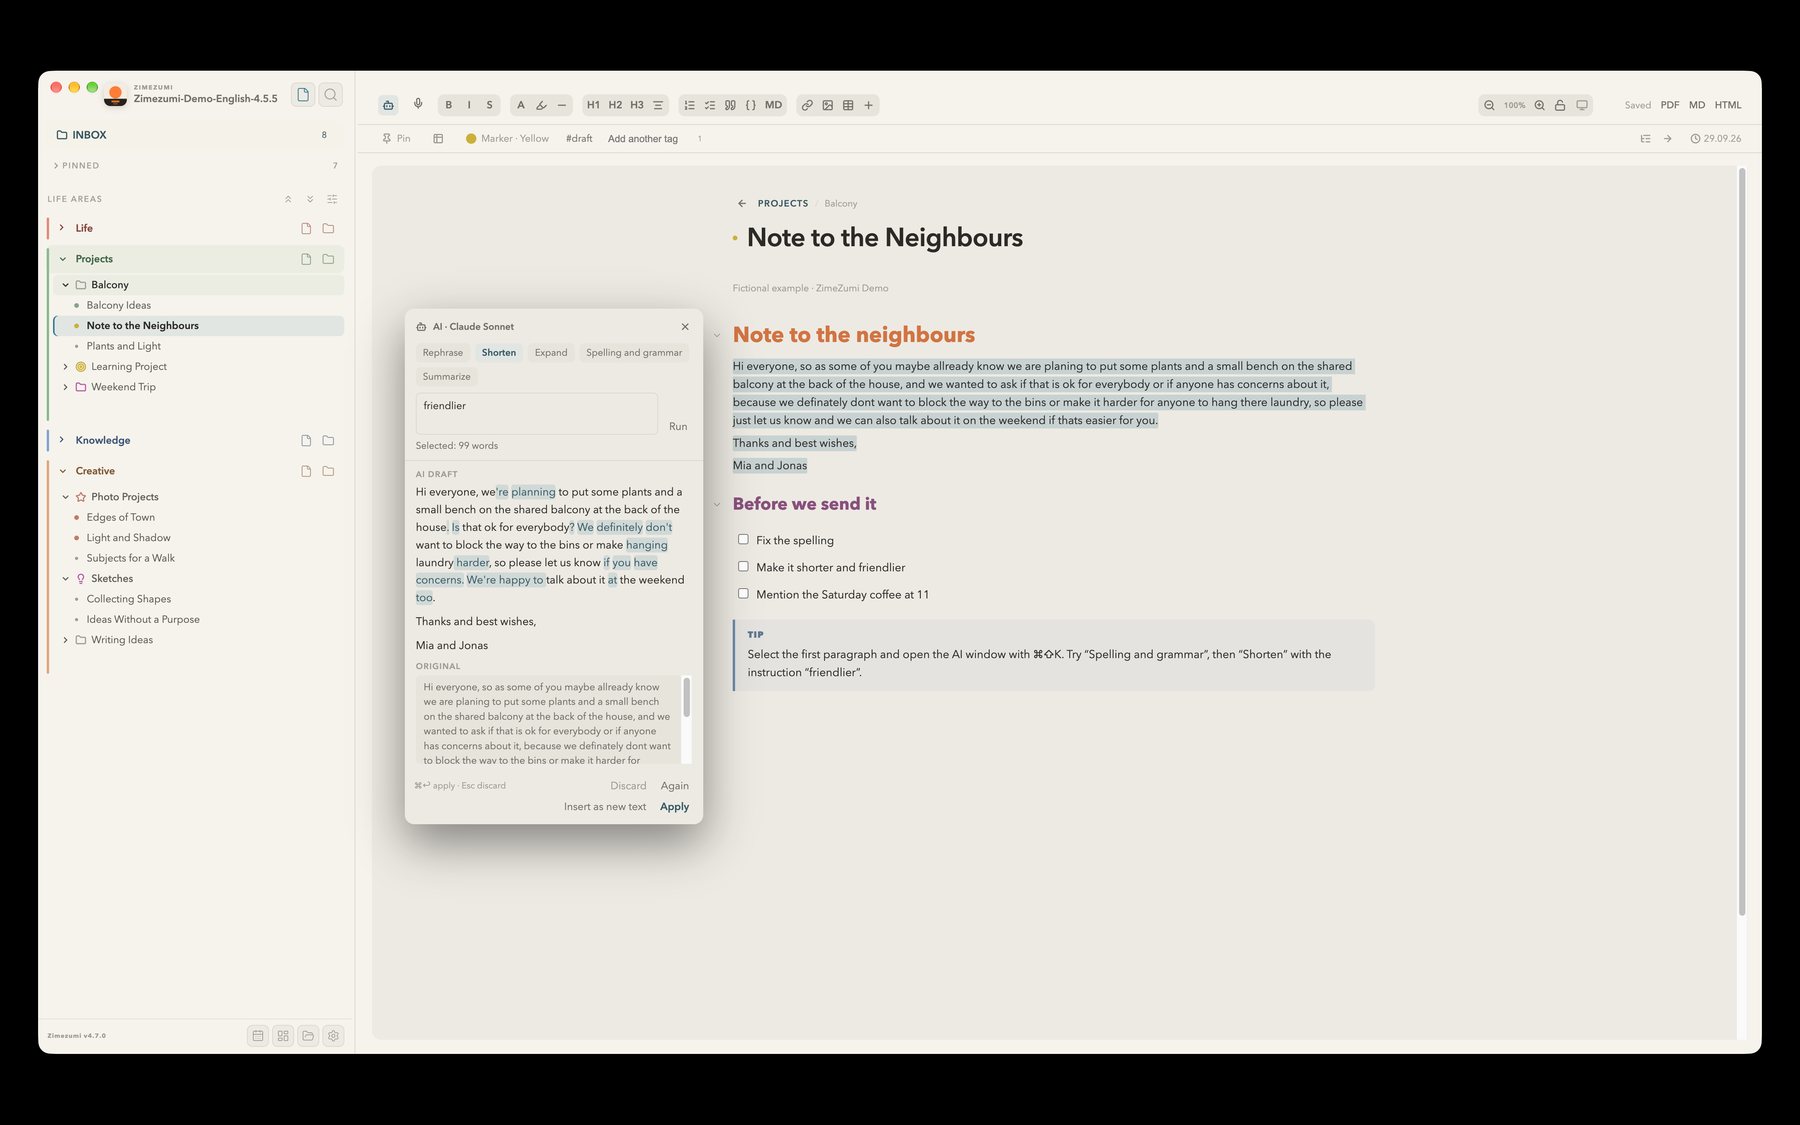Insert a numbered list
The image size is (1800, 1125).
point(689,105)
